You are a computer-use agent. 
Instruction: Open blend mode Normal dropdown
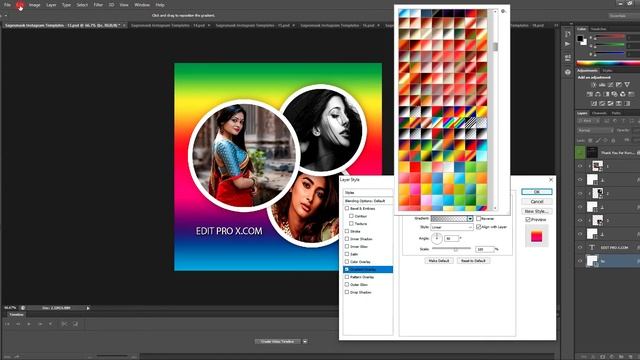click(595, 131)
